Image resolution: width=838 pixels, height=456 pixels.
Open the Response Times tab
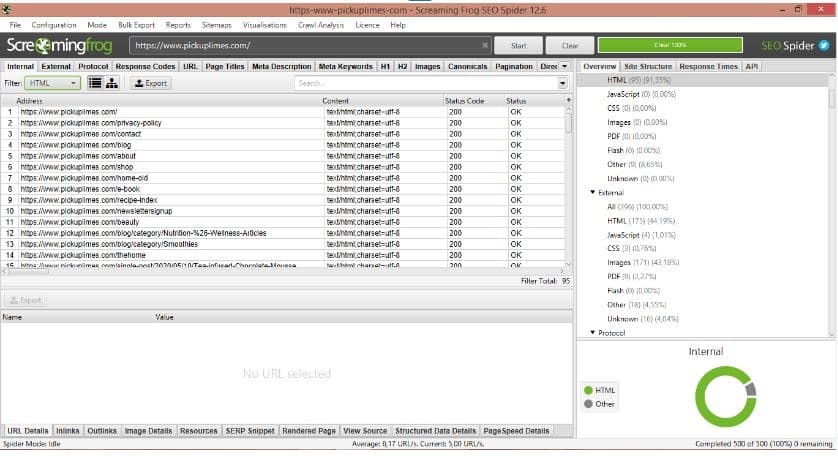[709, 66]
